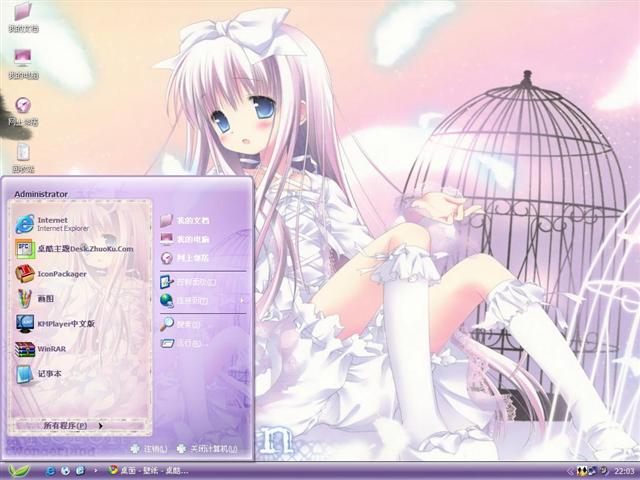The height and width of the screenshot is (480, 640).
Task: Expand the 连接到 submenu arrow
Action: (x=241, y=300)
